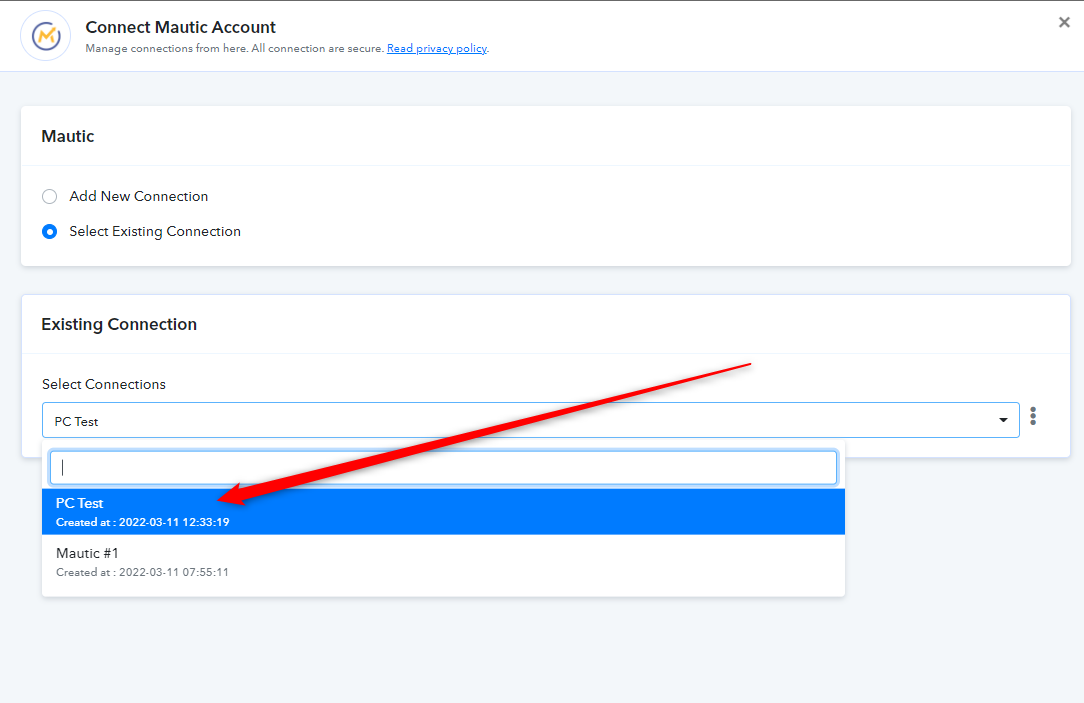Select the Select Existing Connection radio button
1084x703 pixels.
click(x=50, y=232)
